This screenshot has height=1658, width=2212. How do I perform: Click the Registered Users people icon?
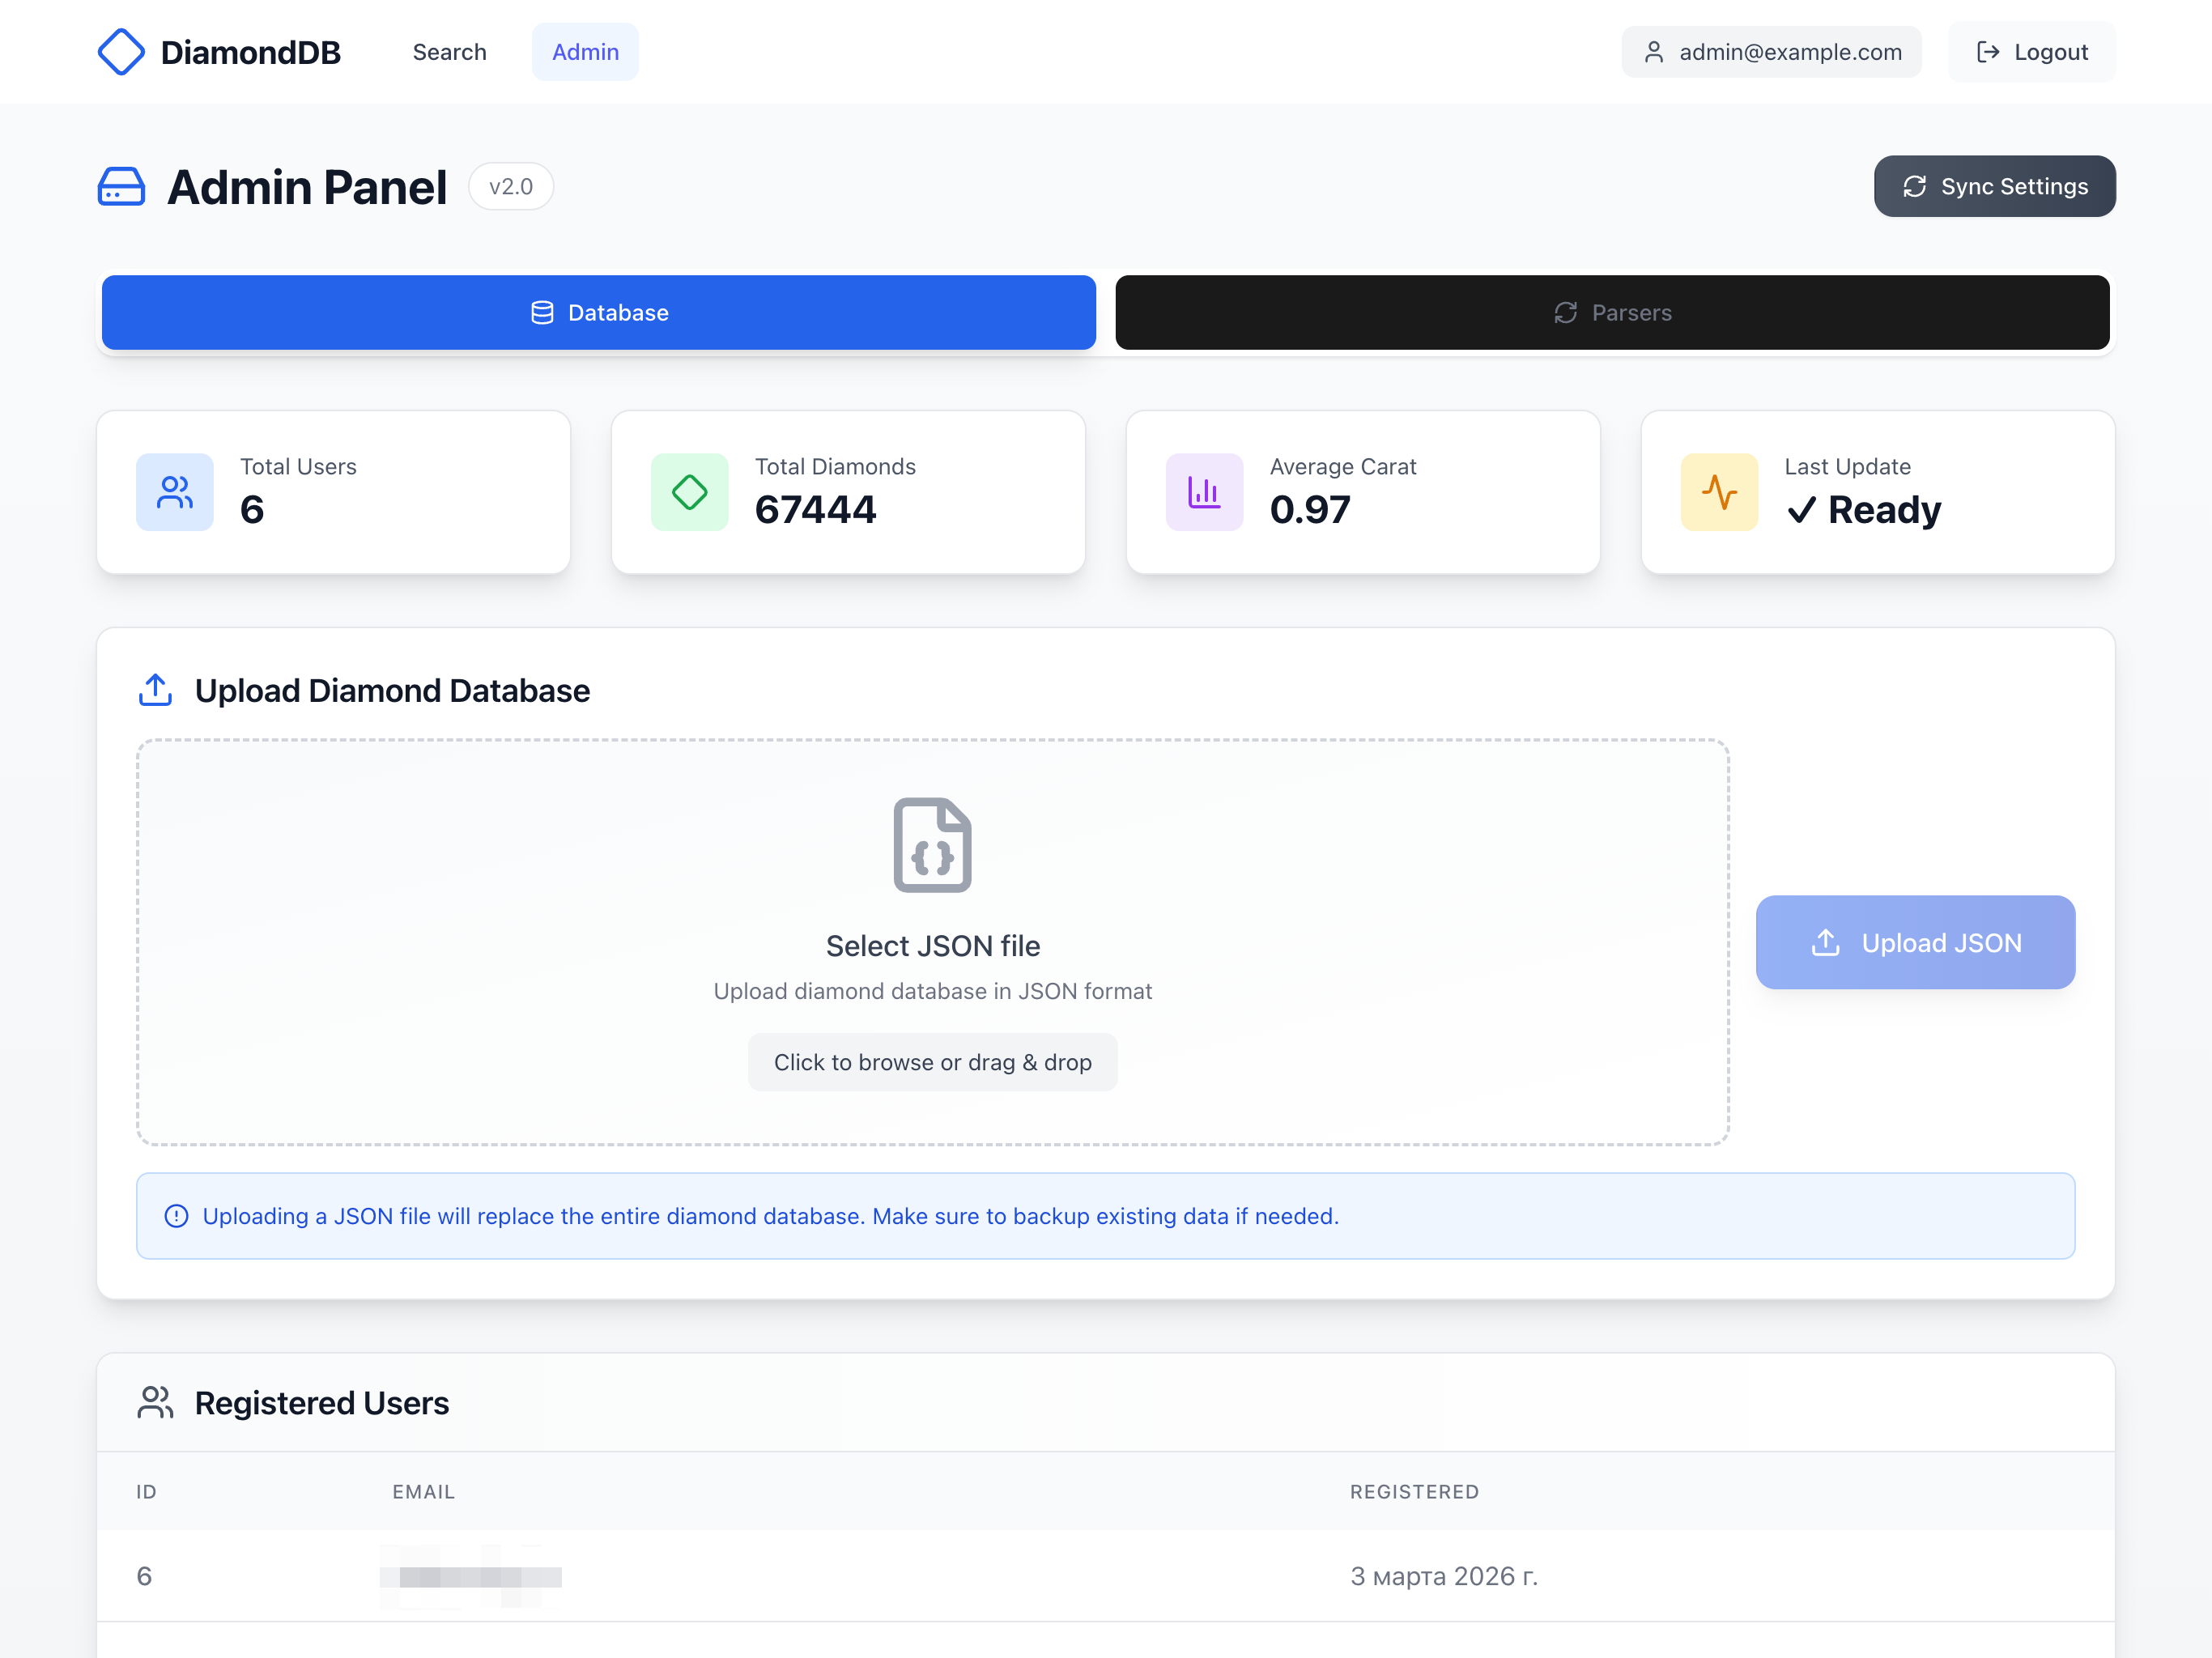coord(155,1402)
